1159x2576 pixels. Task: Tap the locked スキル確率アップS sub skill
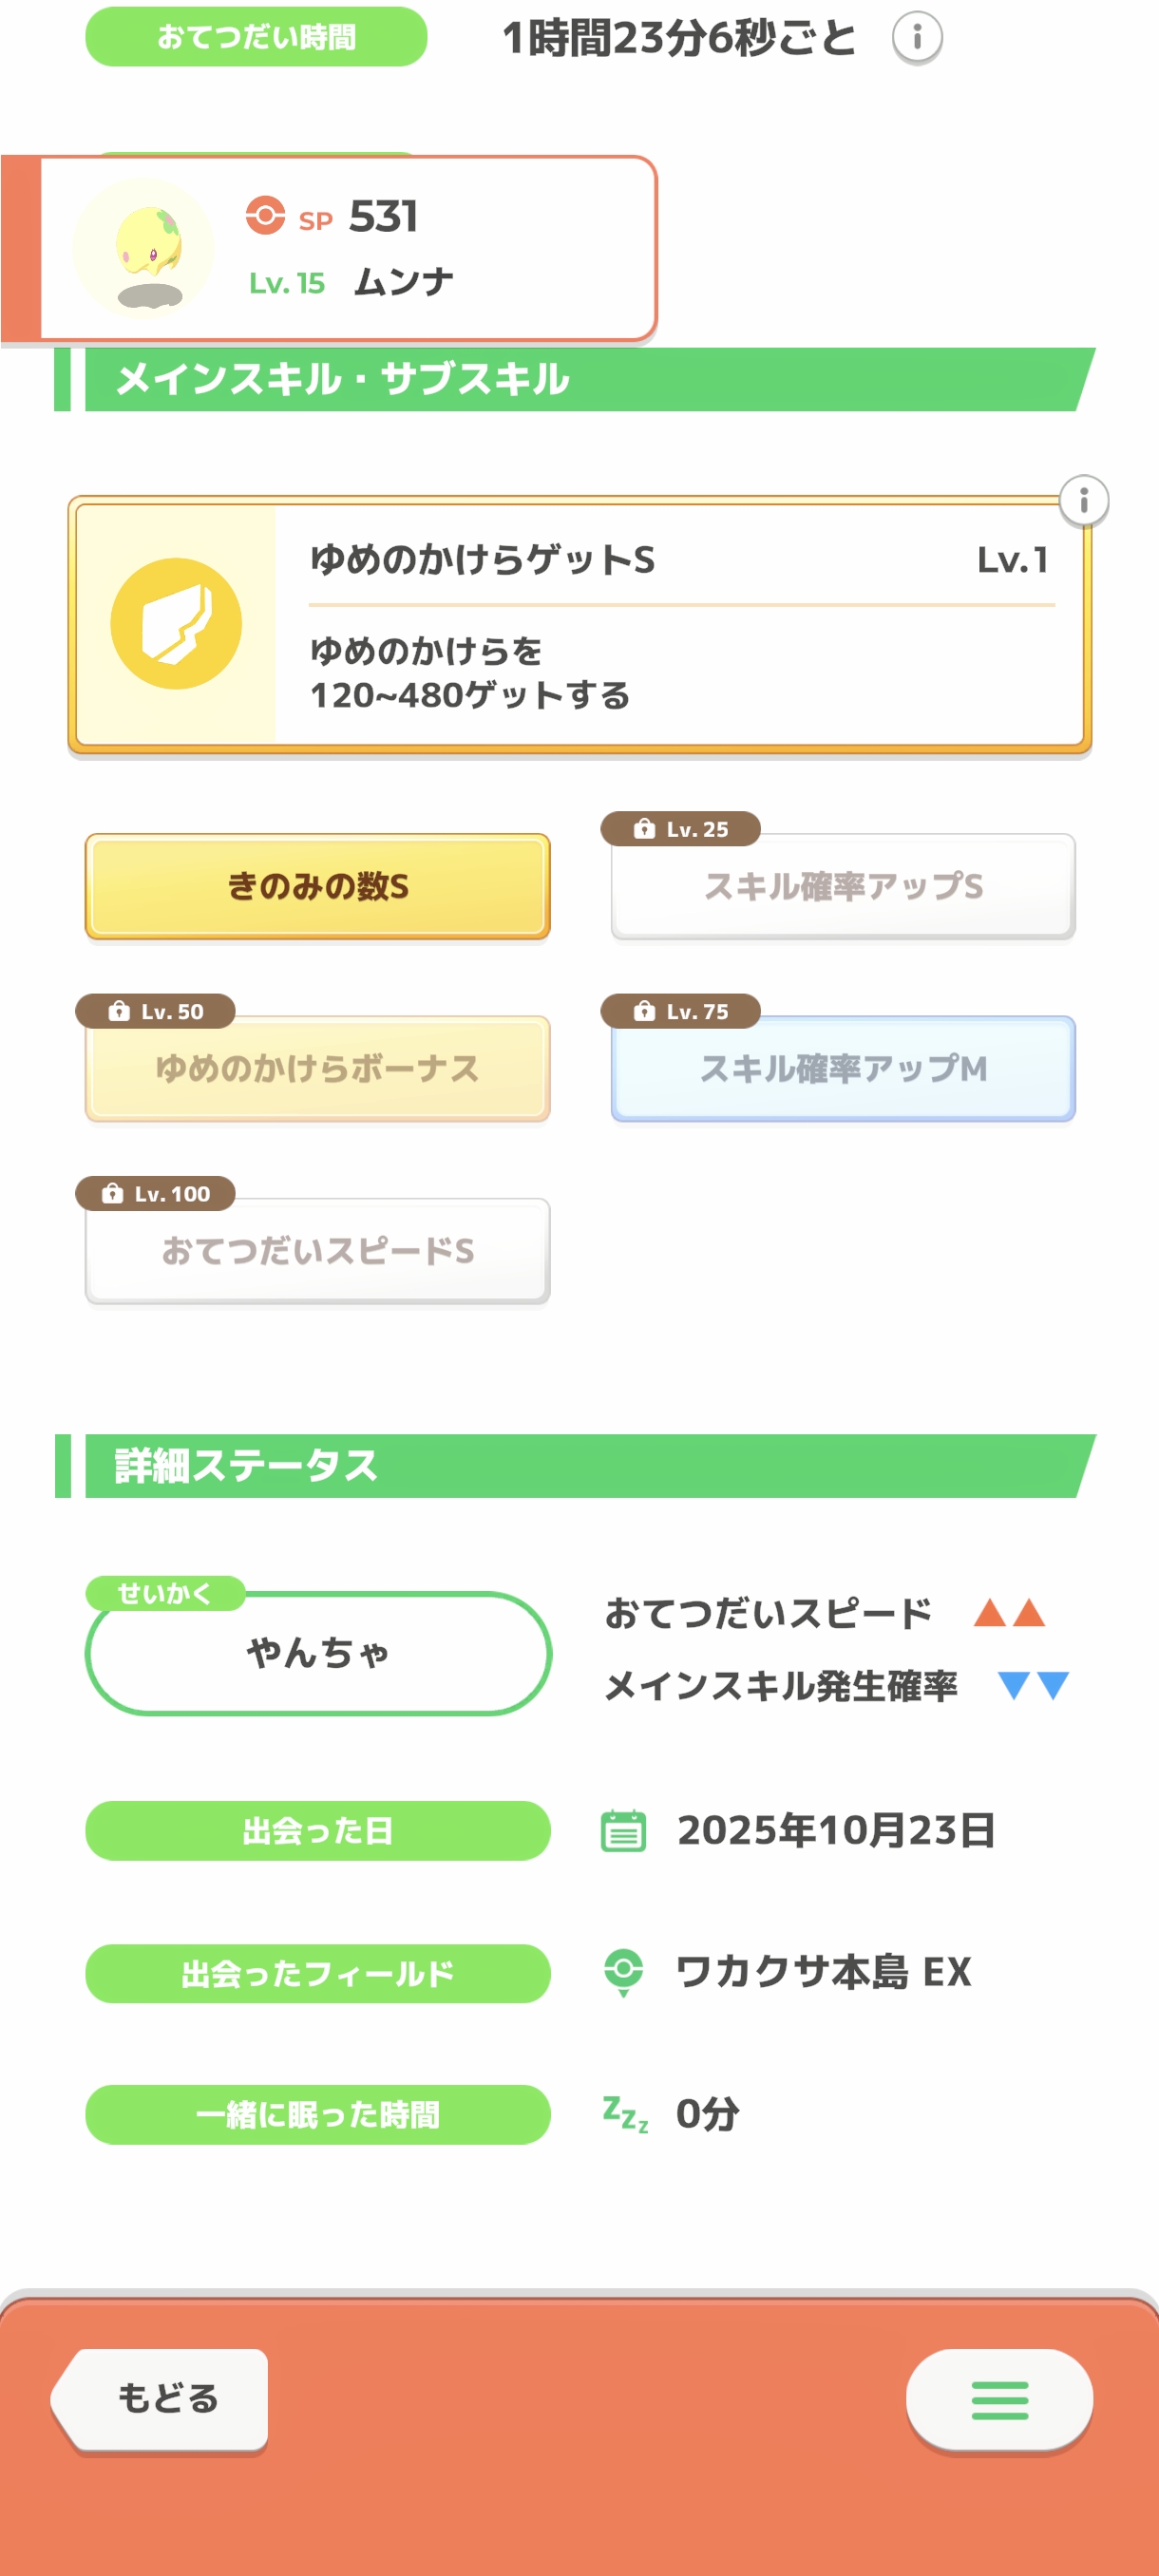click(843, 888)
